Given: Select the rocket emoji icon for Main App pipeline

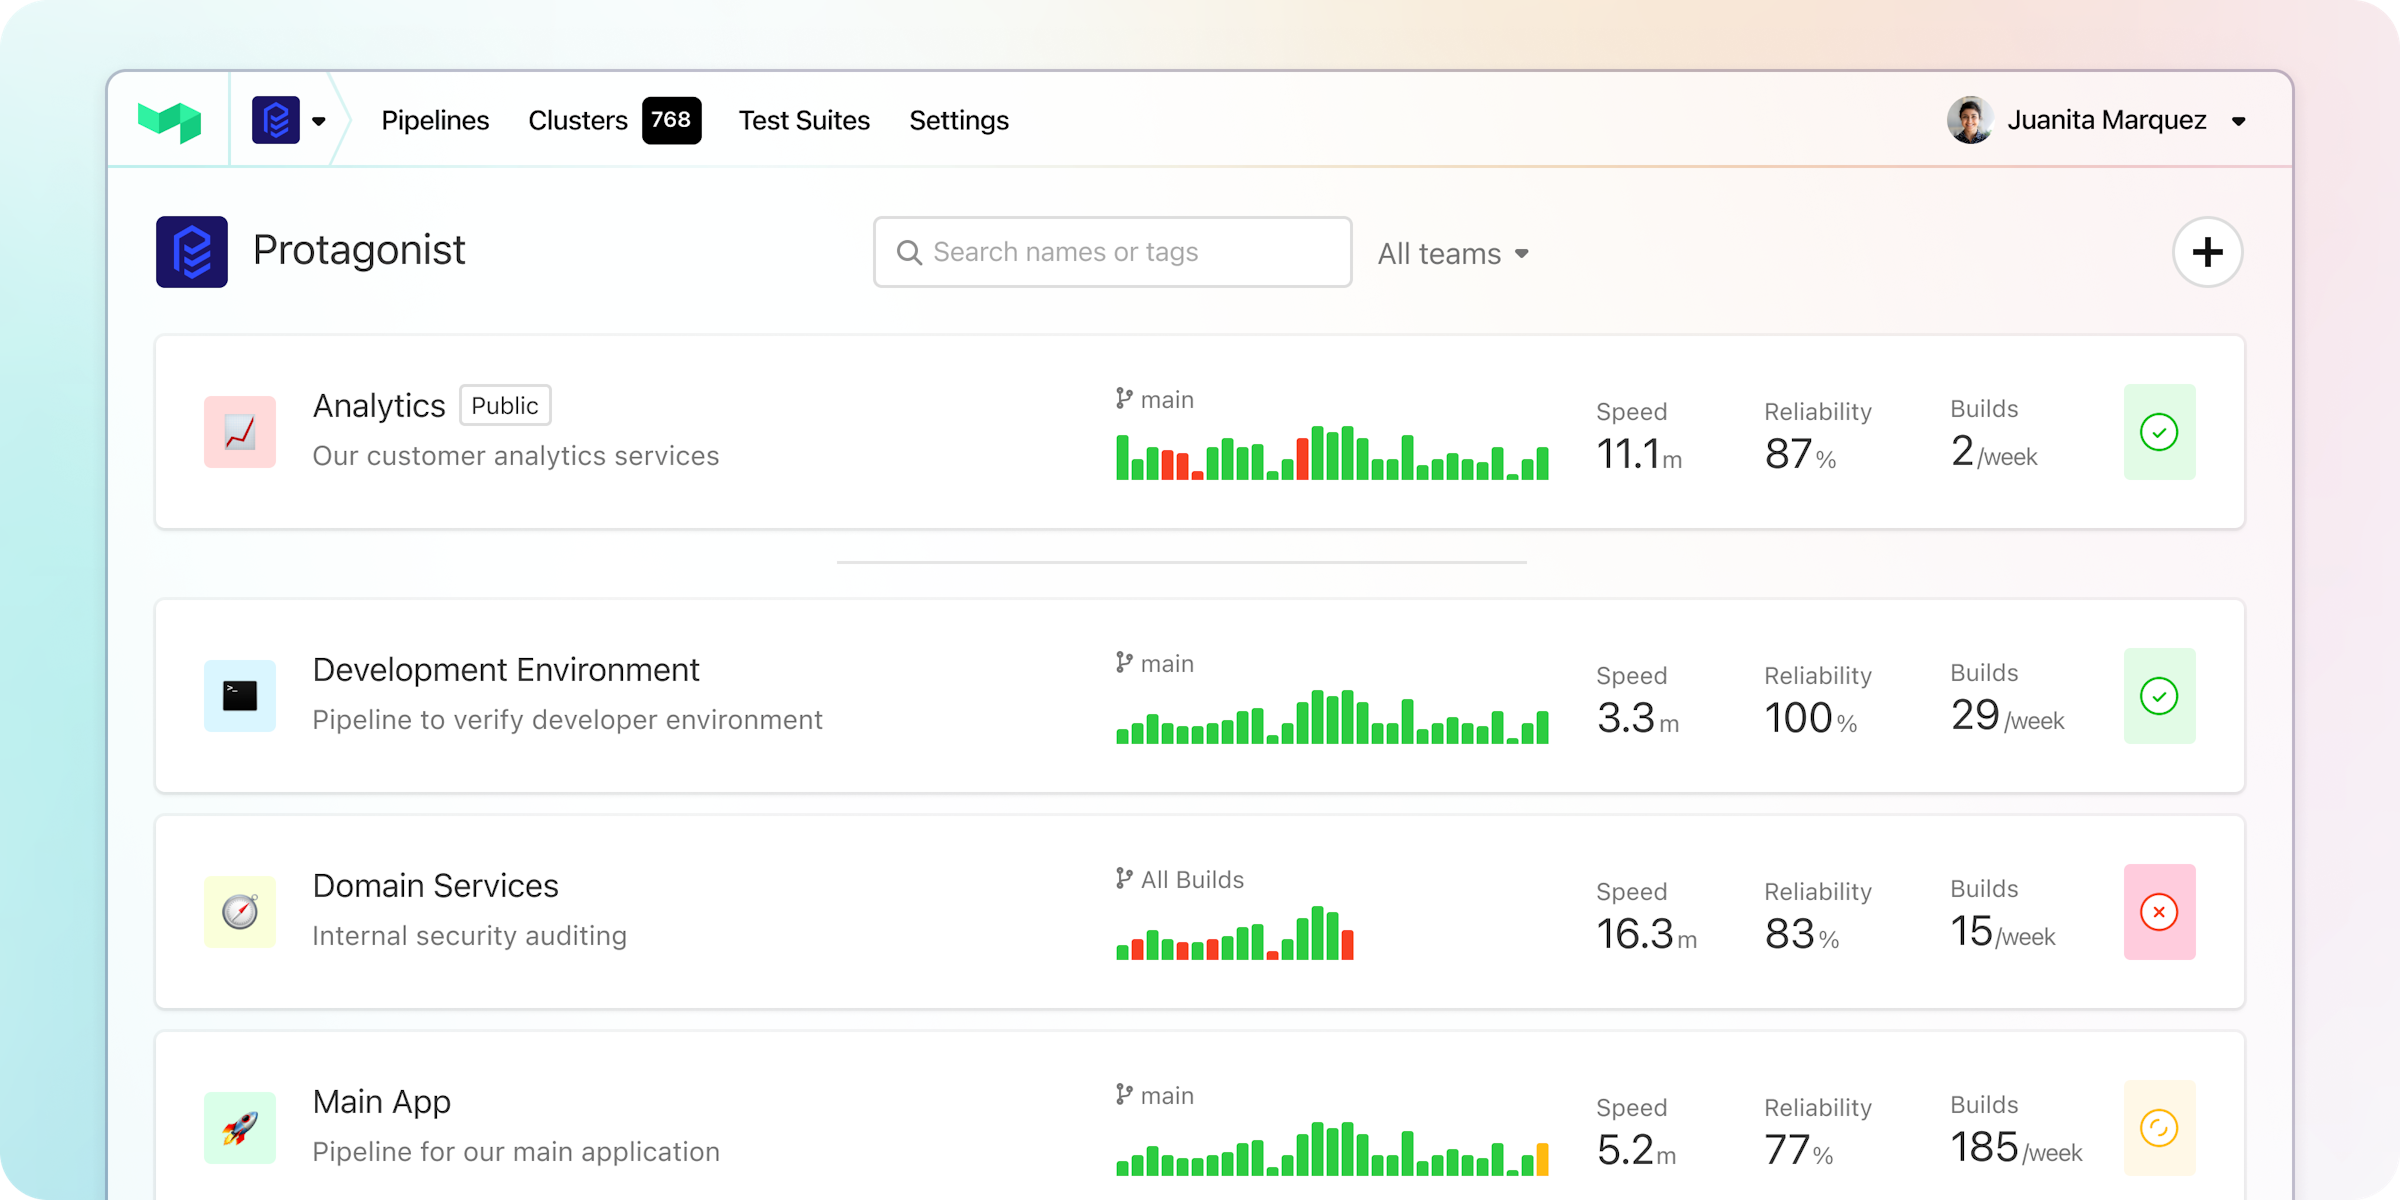Looking at the screenshot, I should coord(239,1128).
